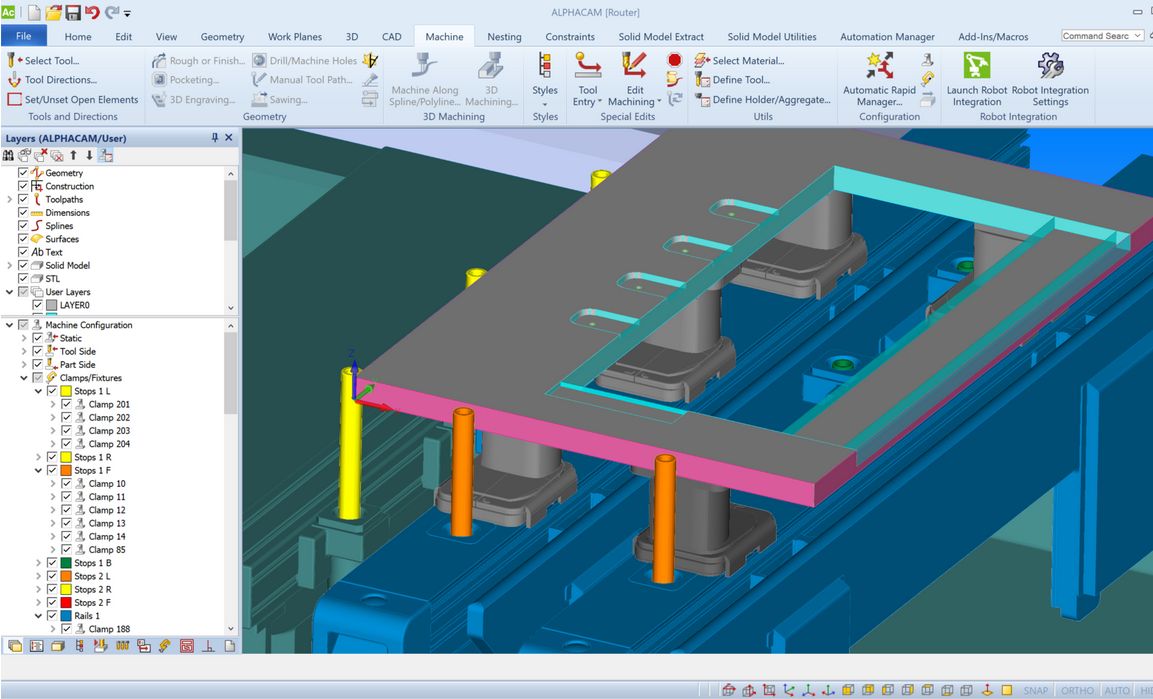1153x699 pixels.
Task: Open Tool Directions from the ribbon
Action: (x=60, y=80)
